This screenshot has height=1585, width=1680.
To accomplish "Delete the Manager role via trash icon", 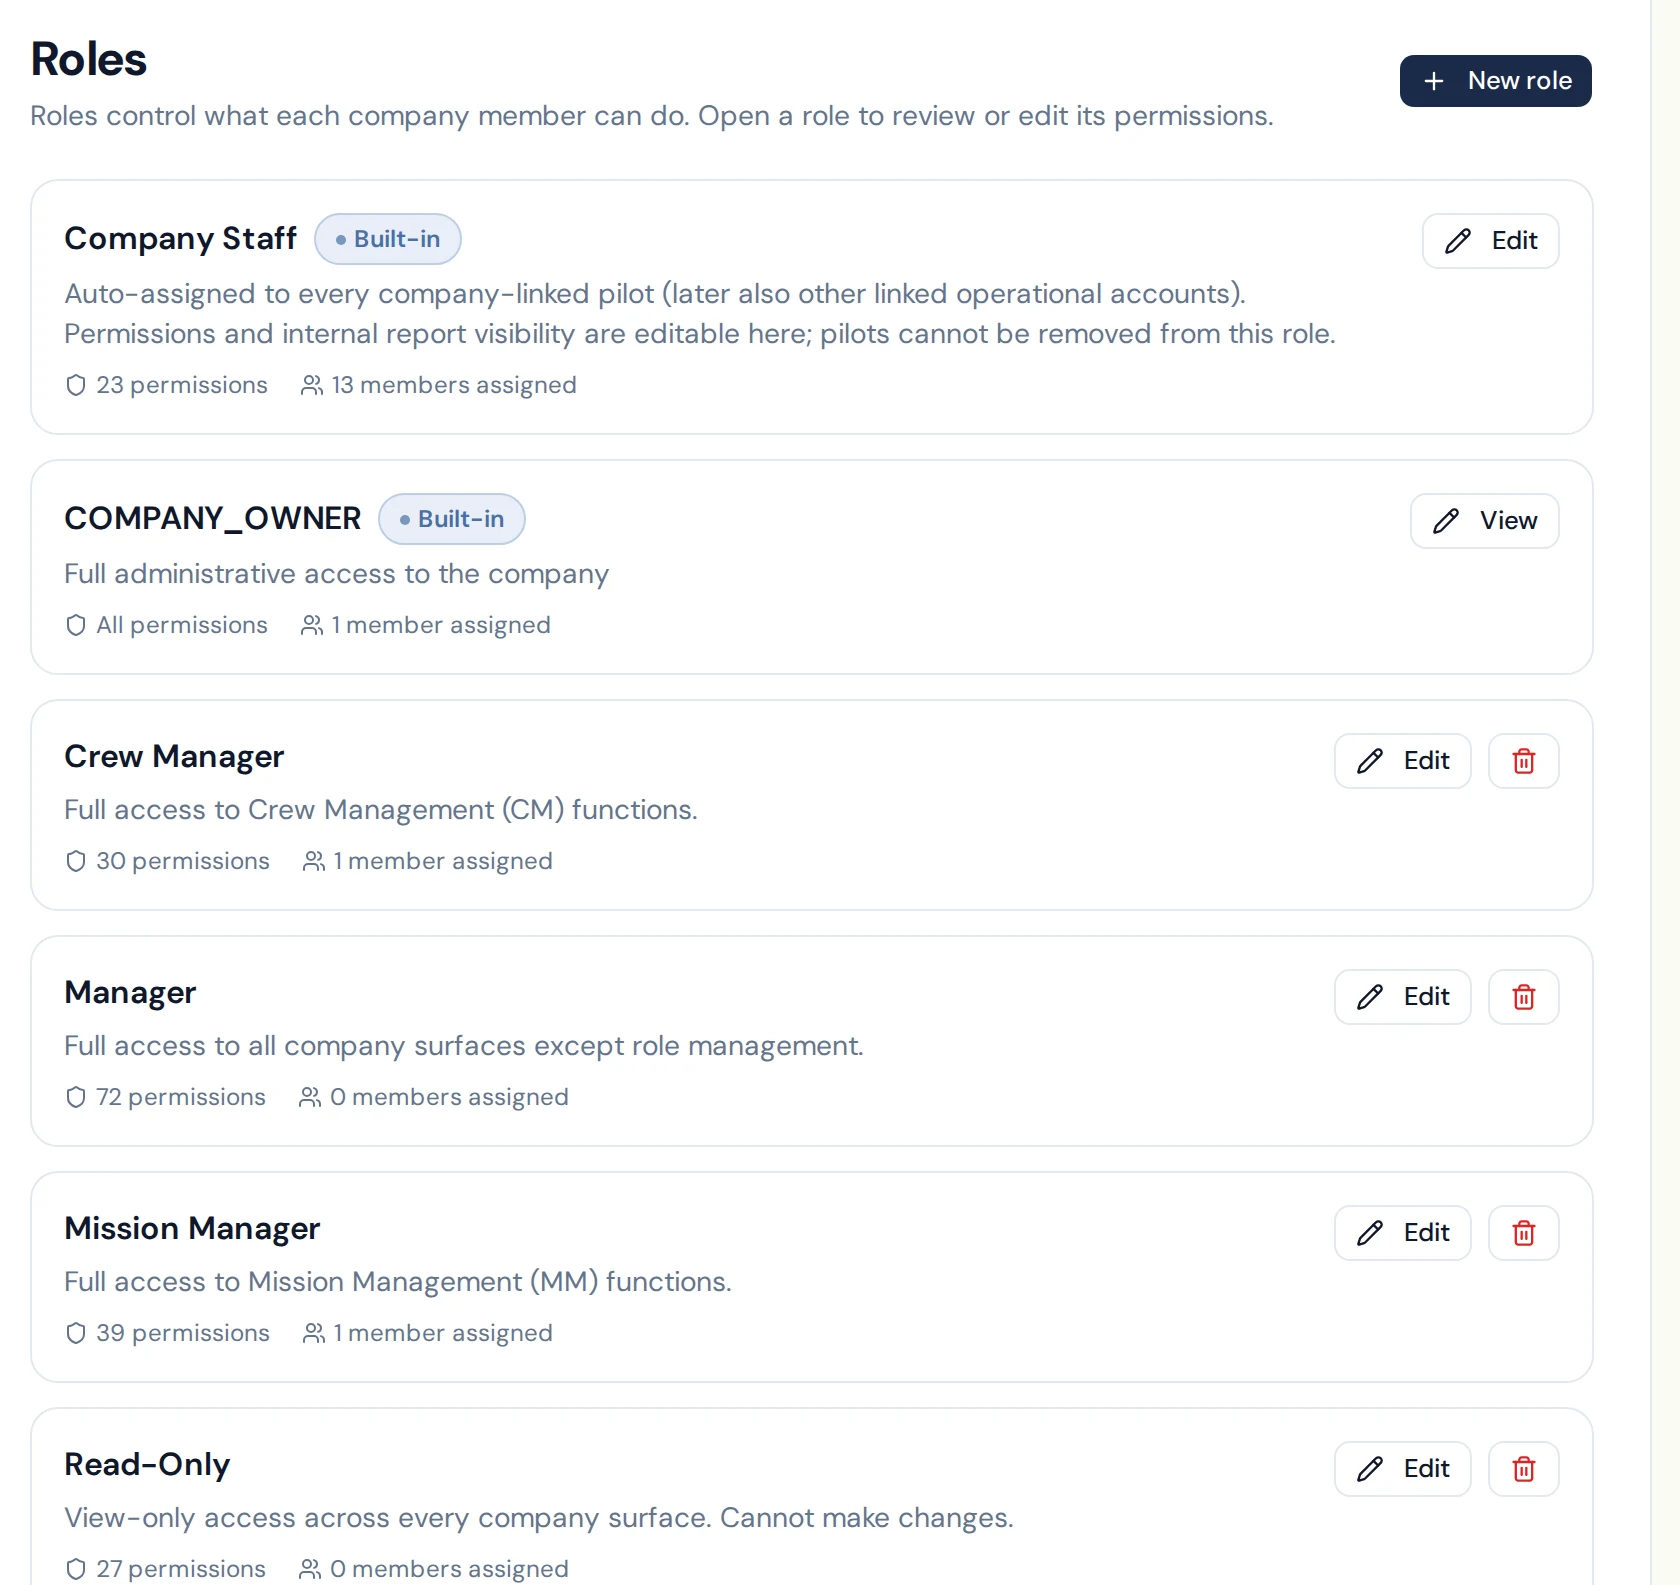I will pyautogui.click(x=1523, y=997).
